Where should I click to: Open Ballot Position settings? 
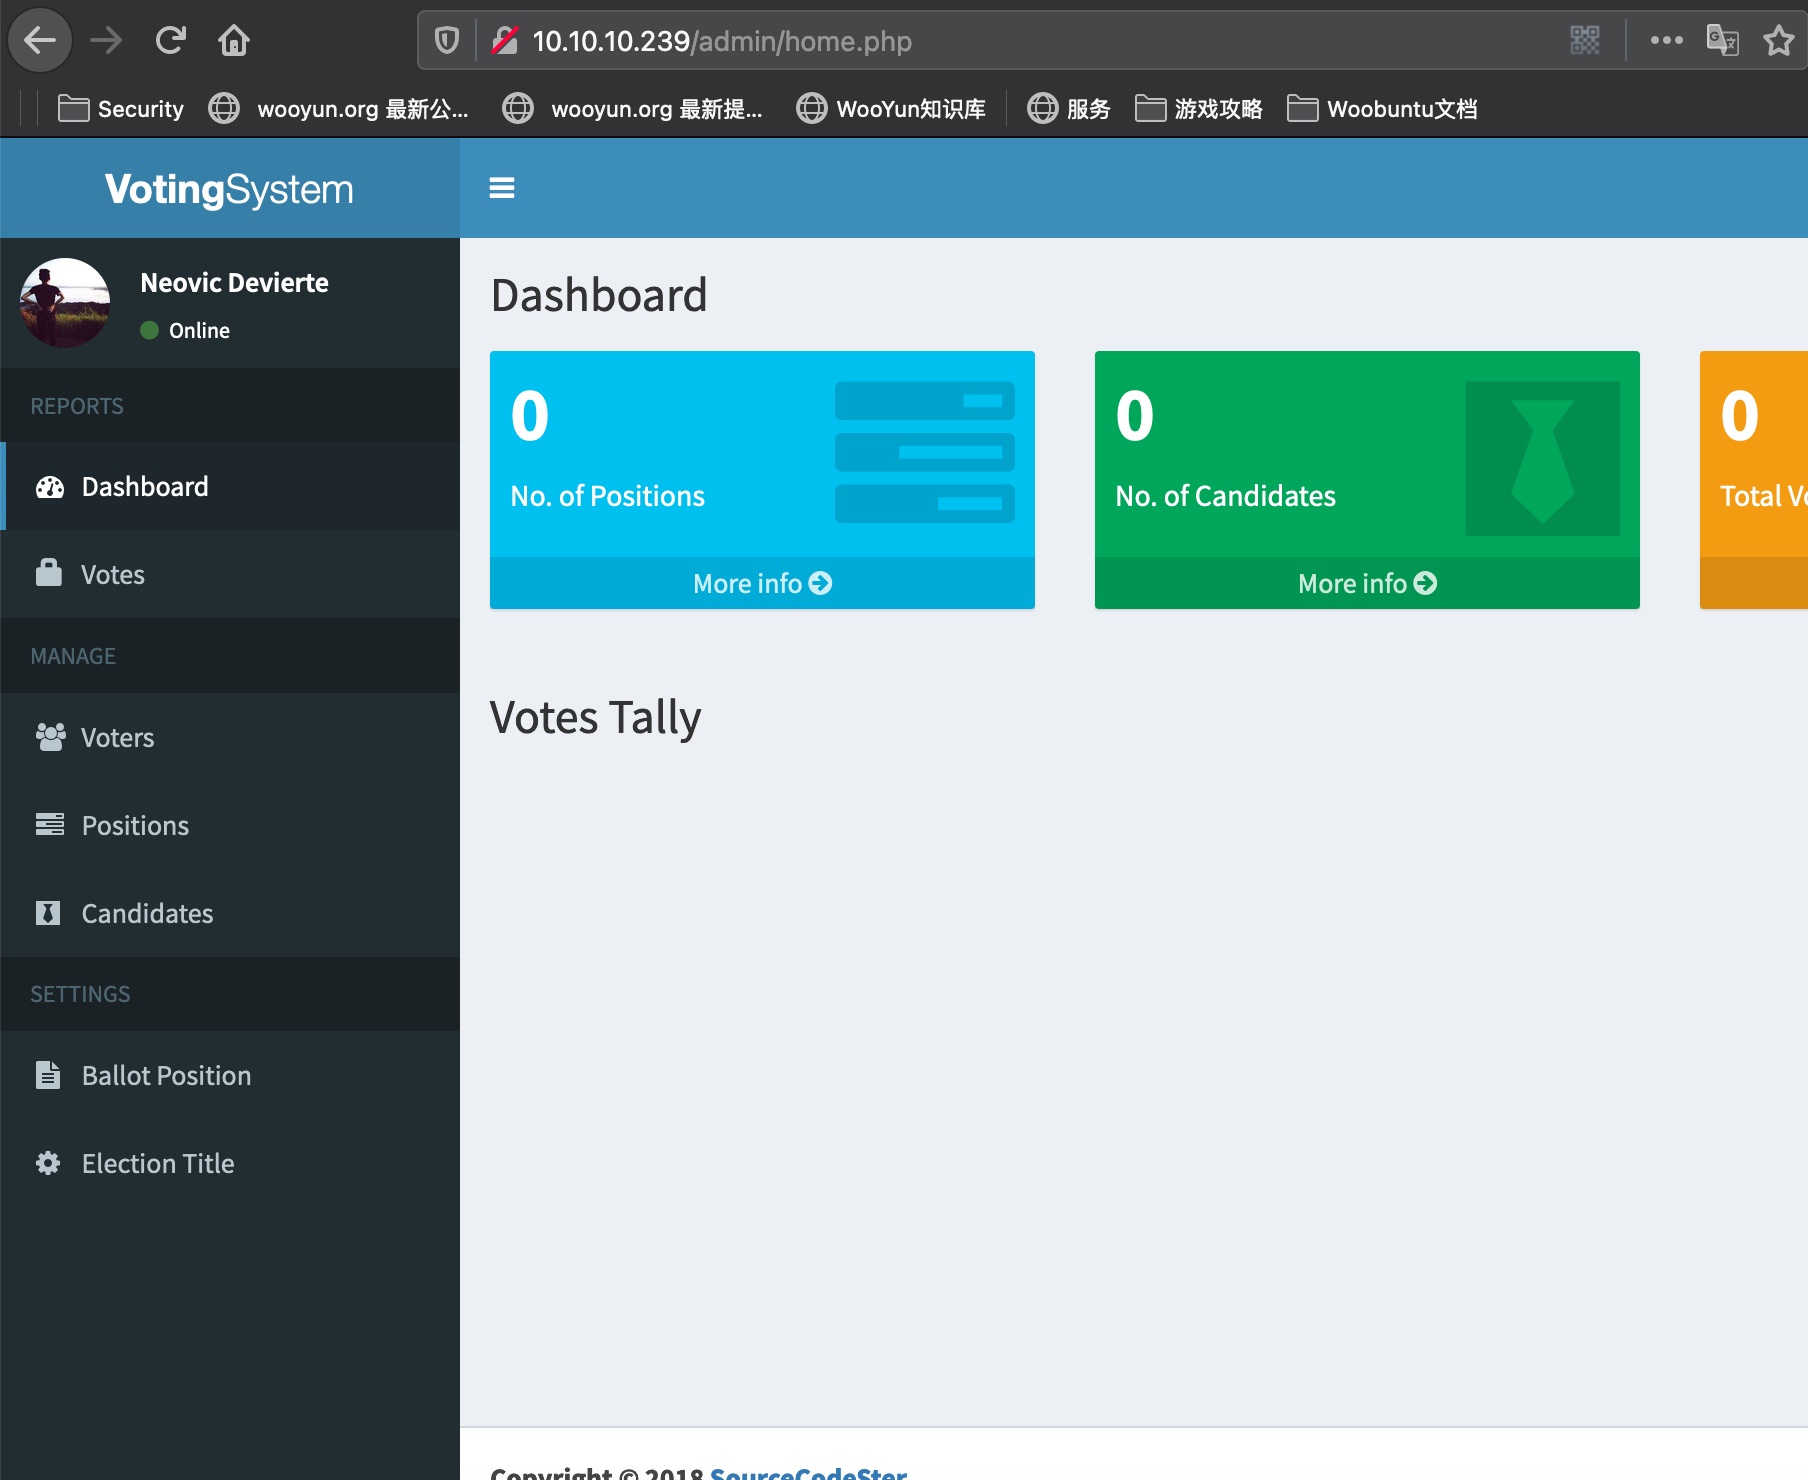click(x=230, y=1076)
